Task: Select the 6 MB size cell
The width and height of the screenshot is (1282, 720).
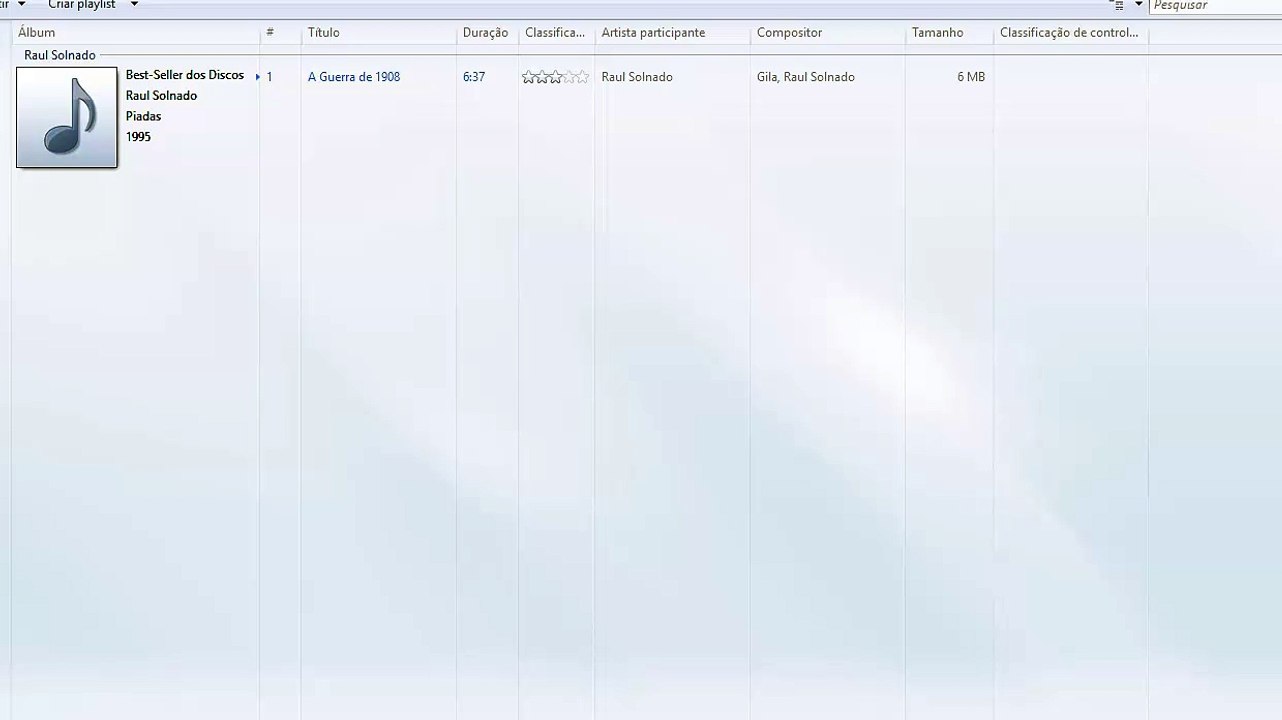Action: point(971,77)
